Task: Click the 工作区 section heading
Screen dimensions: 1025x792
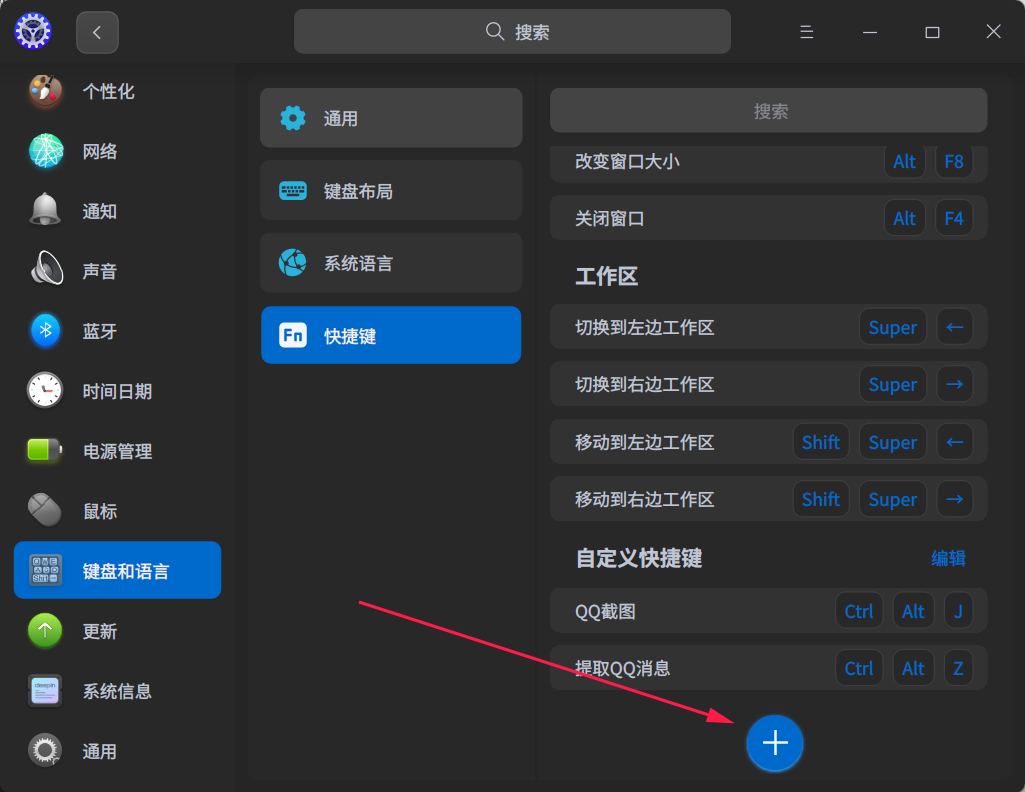Action: point(607,276)
